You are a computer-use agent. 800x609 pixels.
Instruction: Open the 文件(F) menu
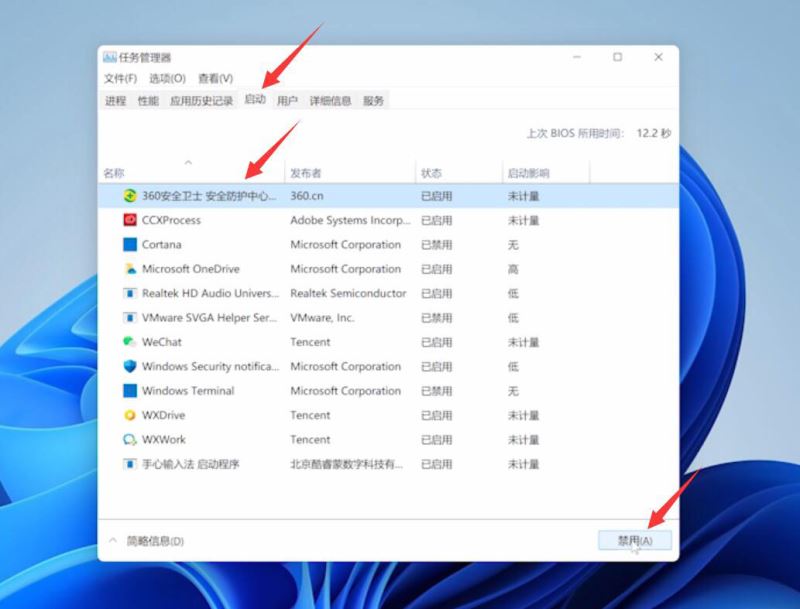point(120,79)
